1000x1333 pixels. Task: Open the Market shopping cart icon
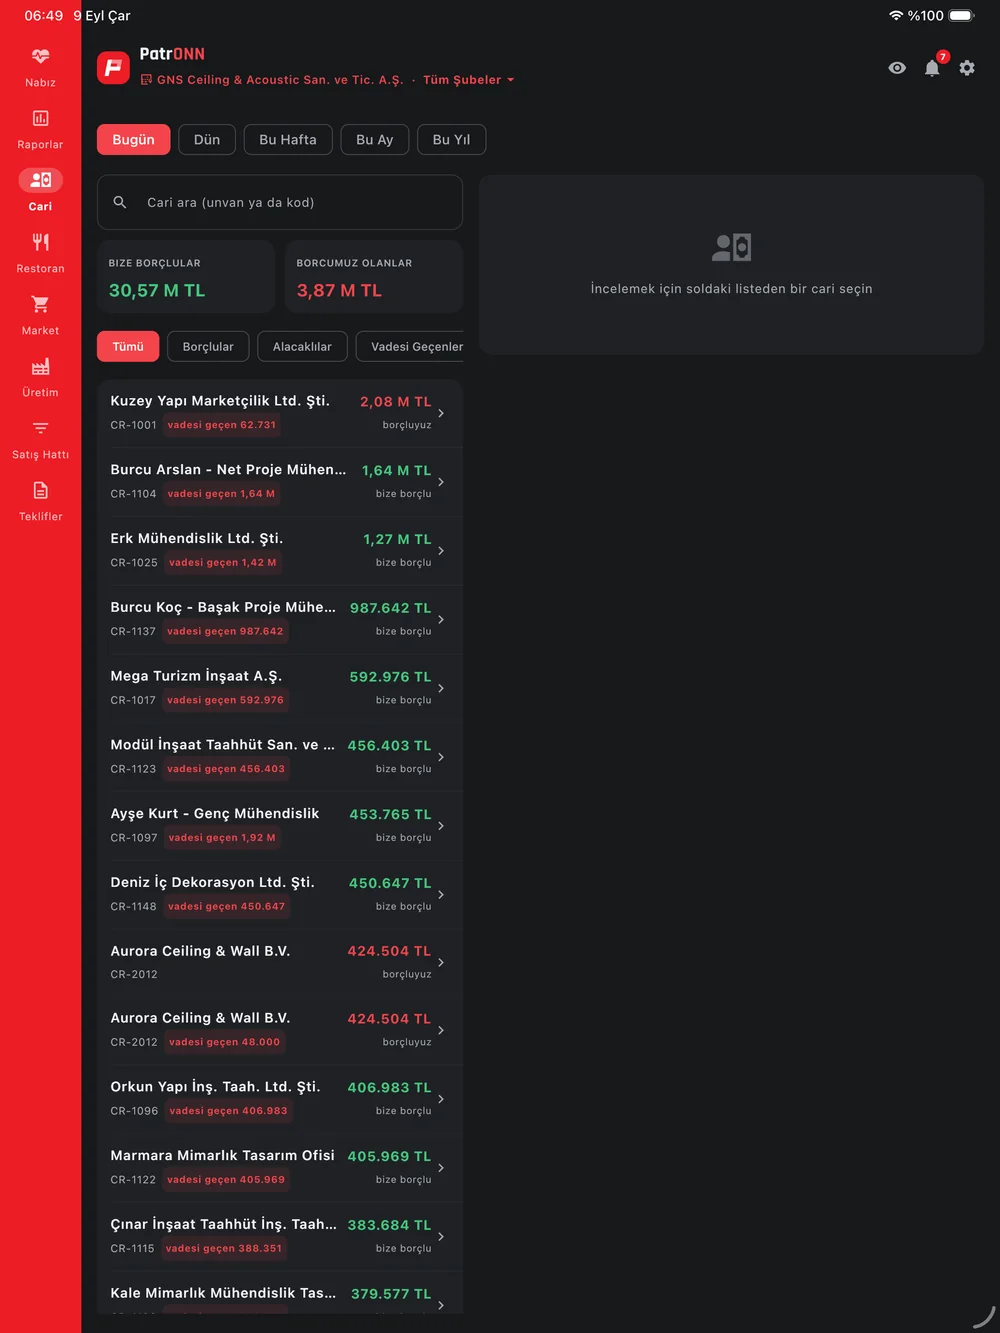point(40,305)
